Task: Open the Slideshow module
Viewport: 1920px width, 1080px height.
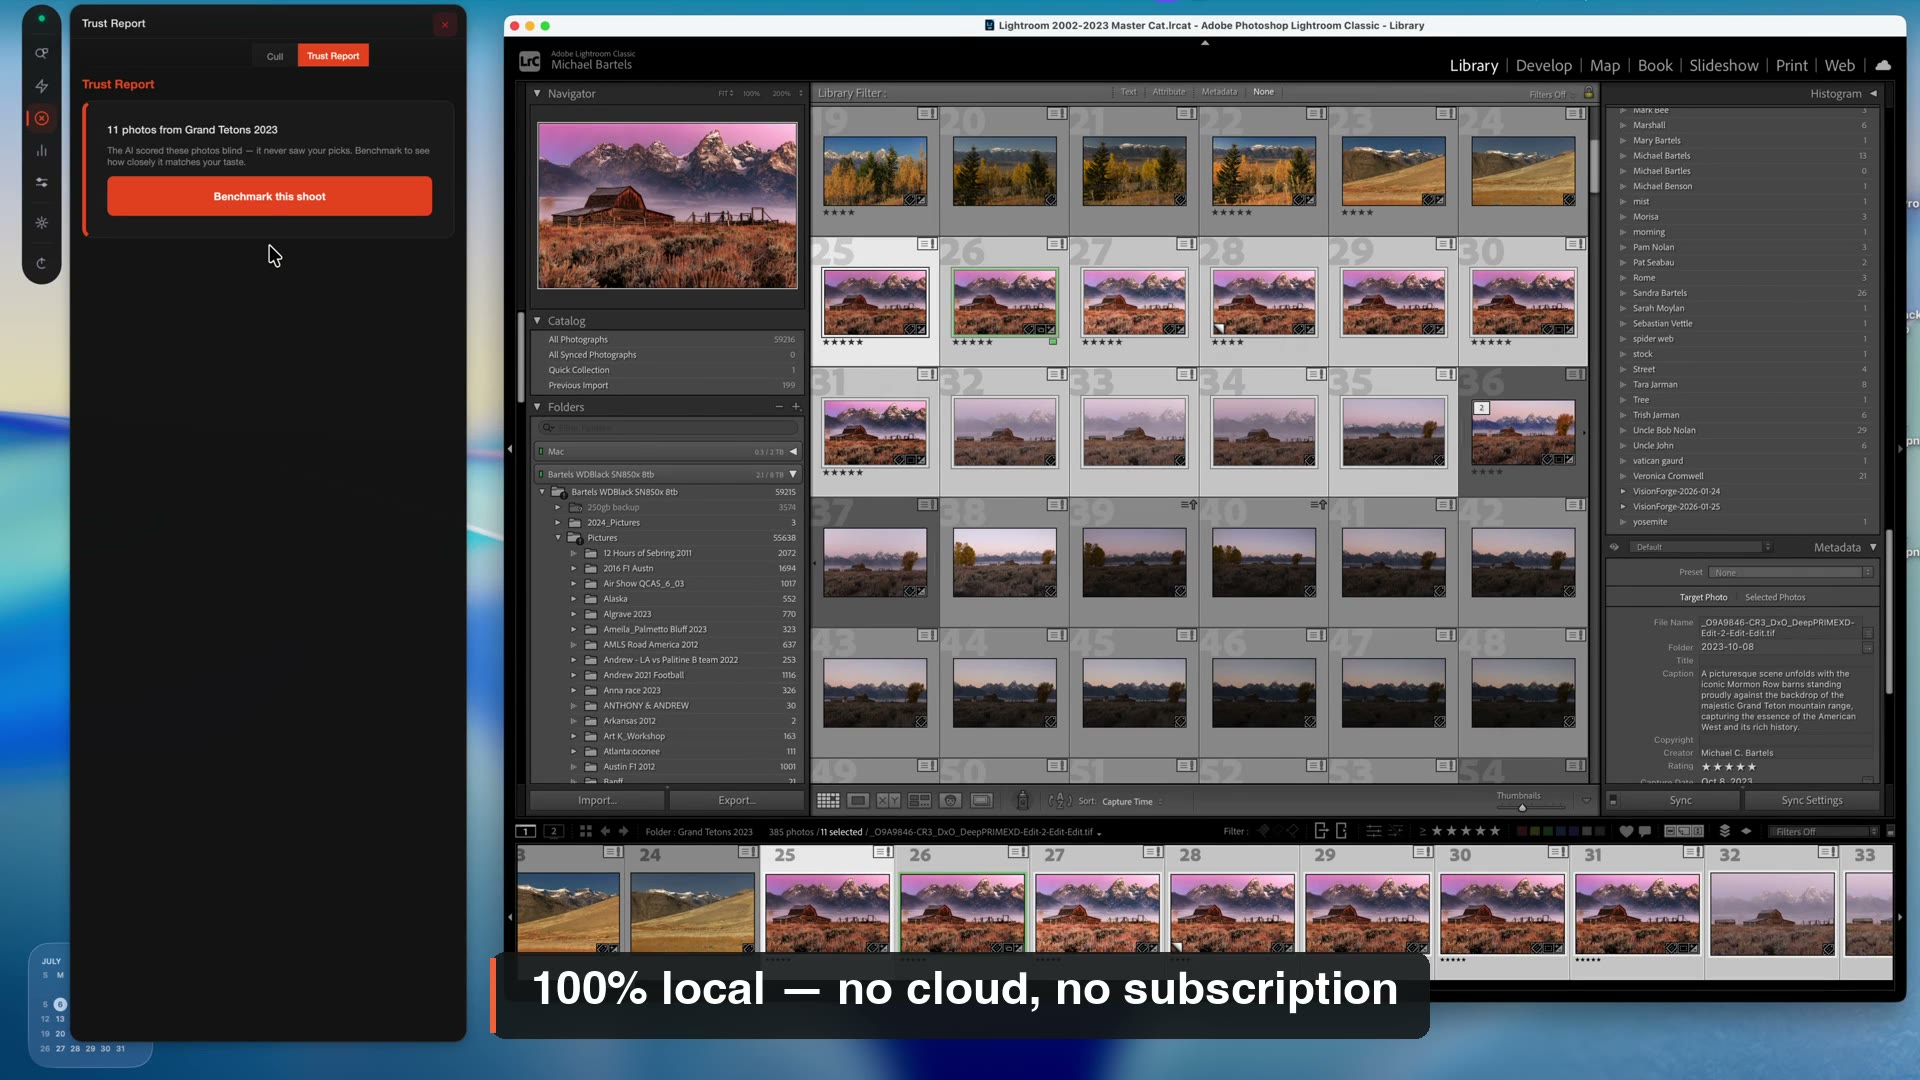Action: pyautogui.click(x=1723, y=65)
